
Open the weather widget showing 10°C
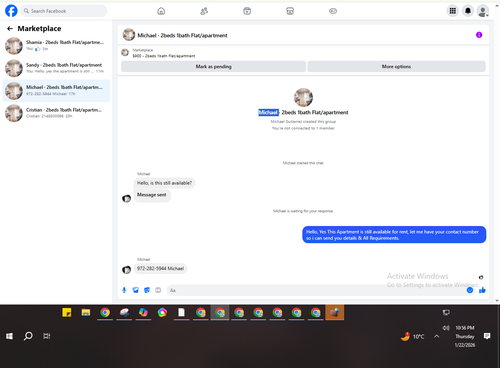(x=413, y=337)
